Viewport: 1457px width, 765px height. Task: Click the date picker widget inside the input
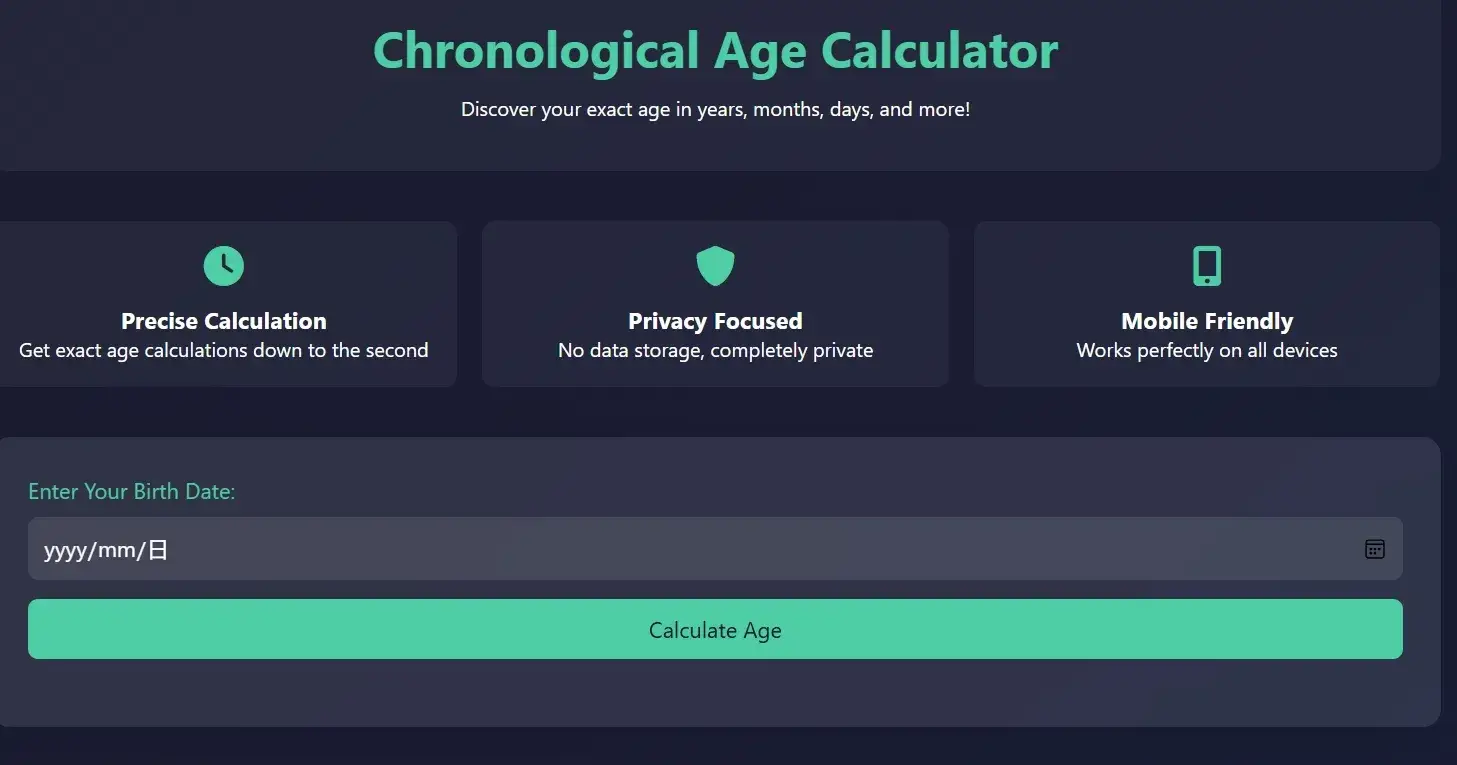1375,549
